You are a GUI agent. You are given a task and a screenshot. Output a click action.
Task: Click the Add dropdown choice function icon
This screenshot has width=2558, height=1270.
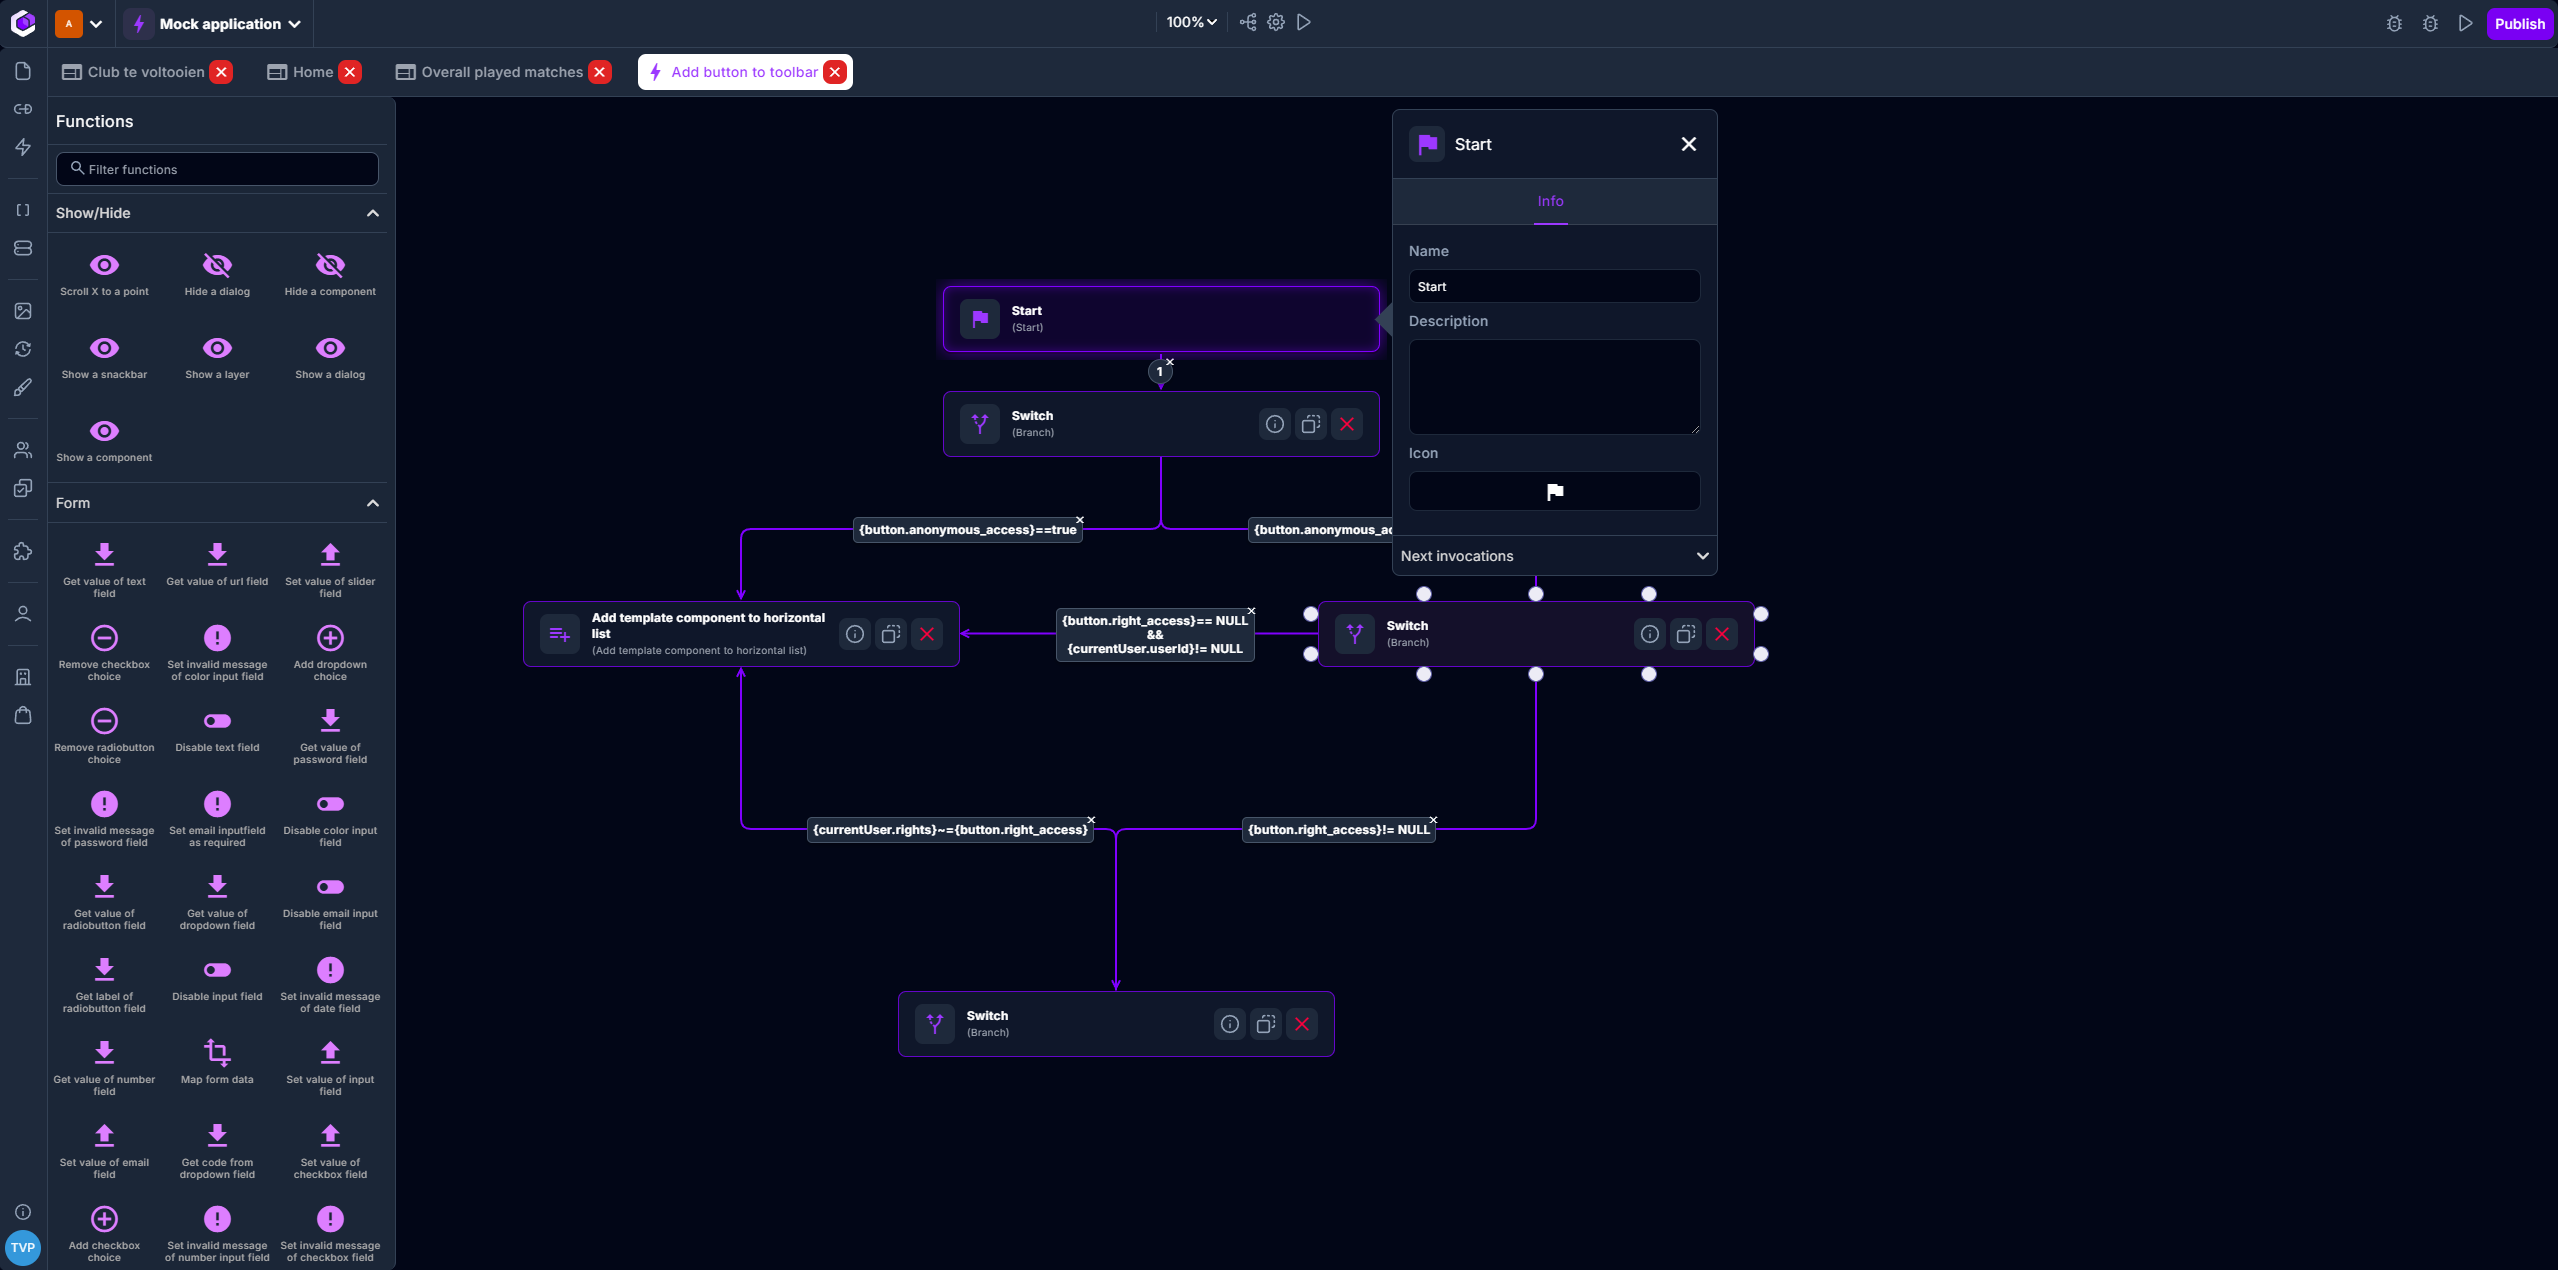click(330, 638)
